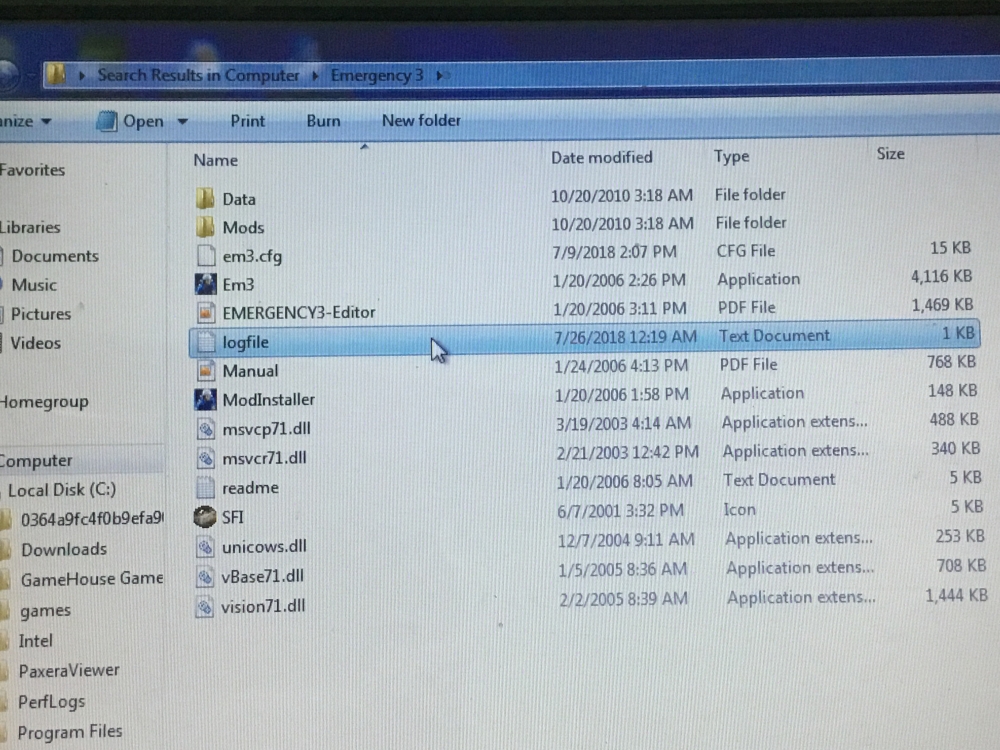
Task: Click the Burn toolbar button
Action: click(323, 121)
